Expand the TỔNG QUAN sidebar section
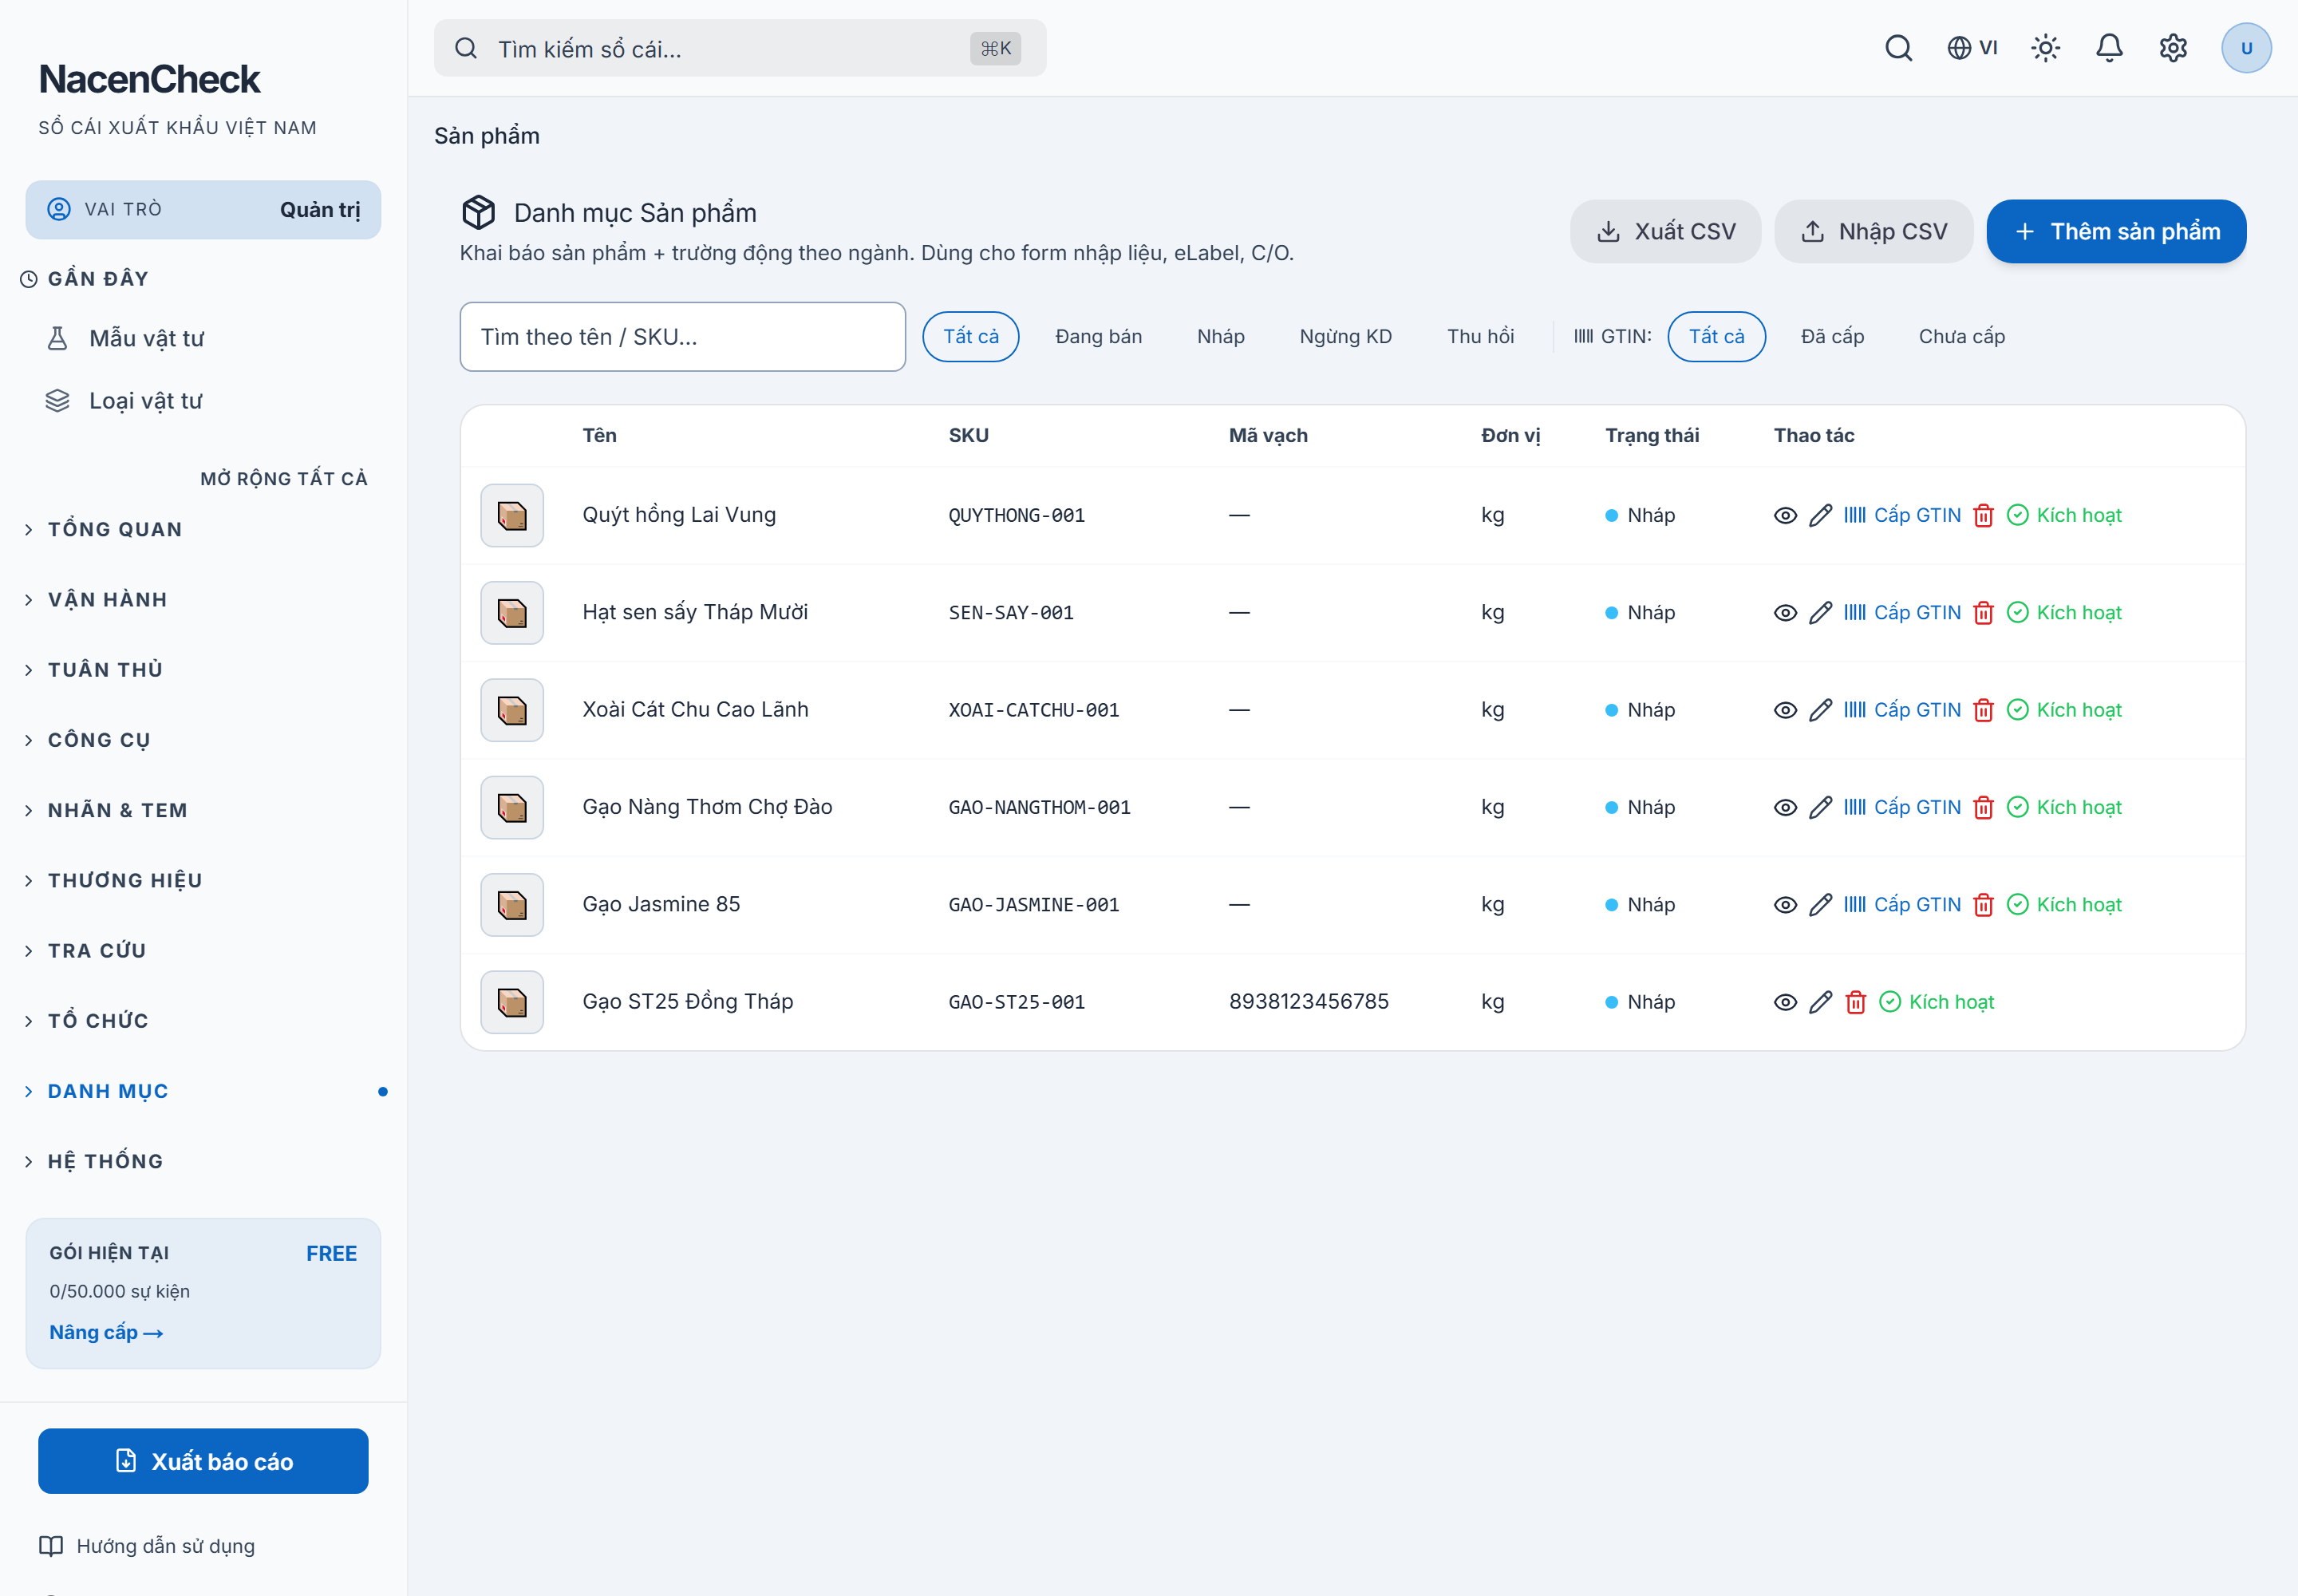This screenshot has height=1596, width=2298. pyautogui.click(x=203, y=529)
